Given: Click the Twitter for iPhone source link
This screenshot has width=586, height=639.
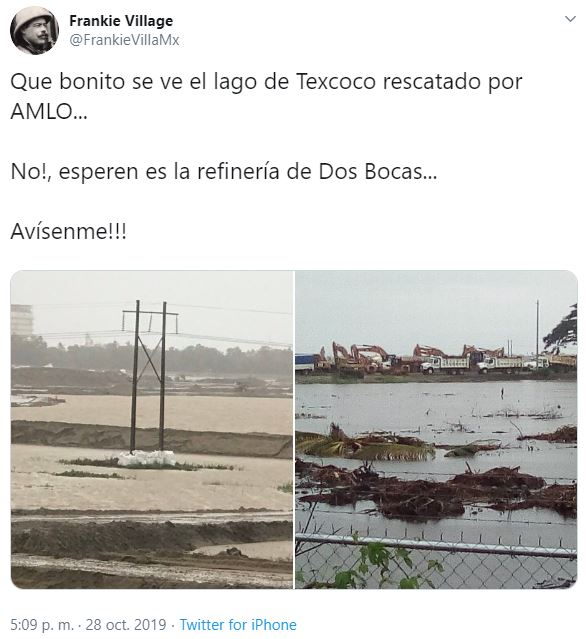Looking at the screenshot, I should click(238, 625).
